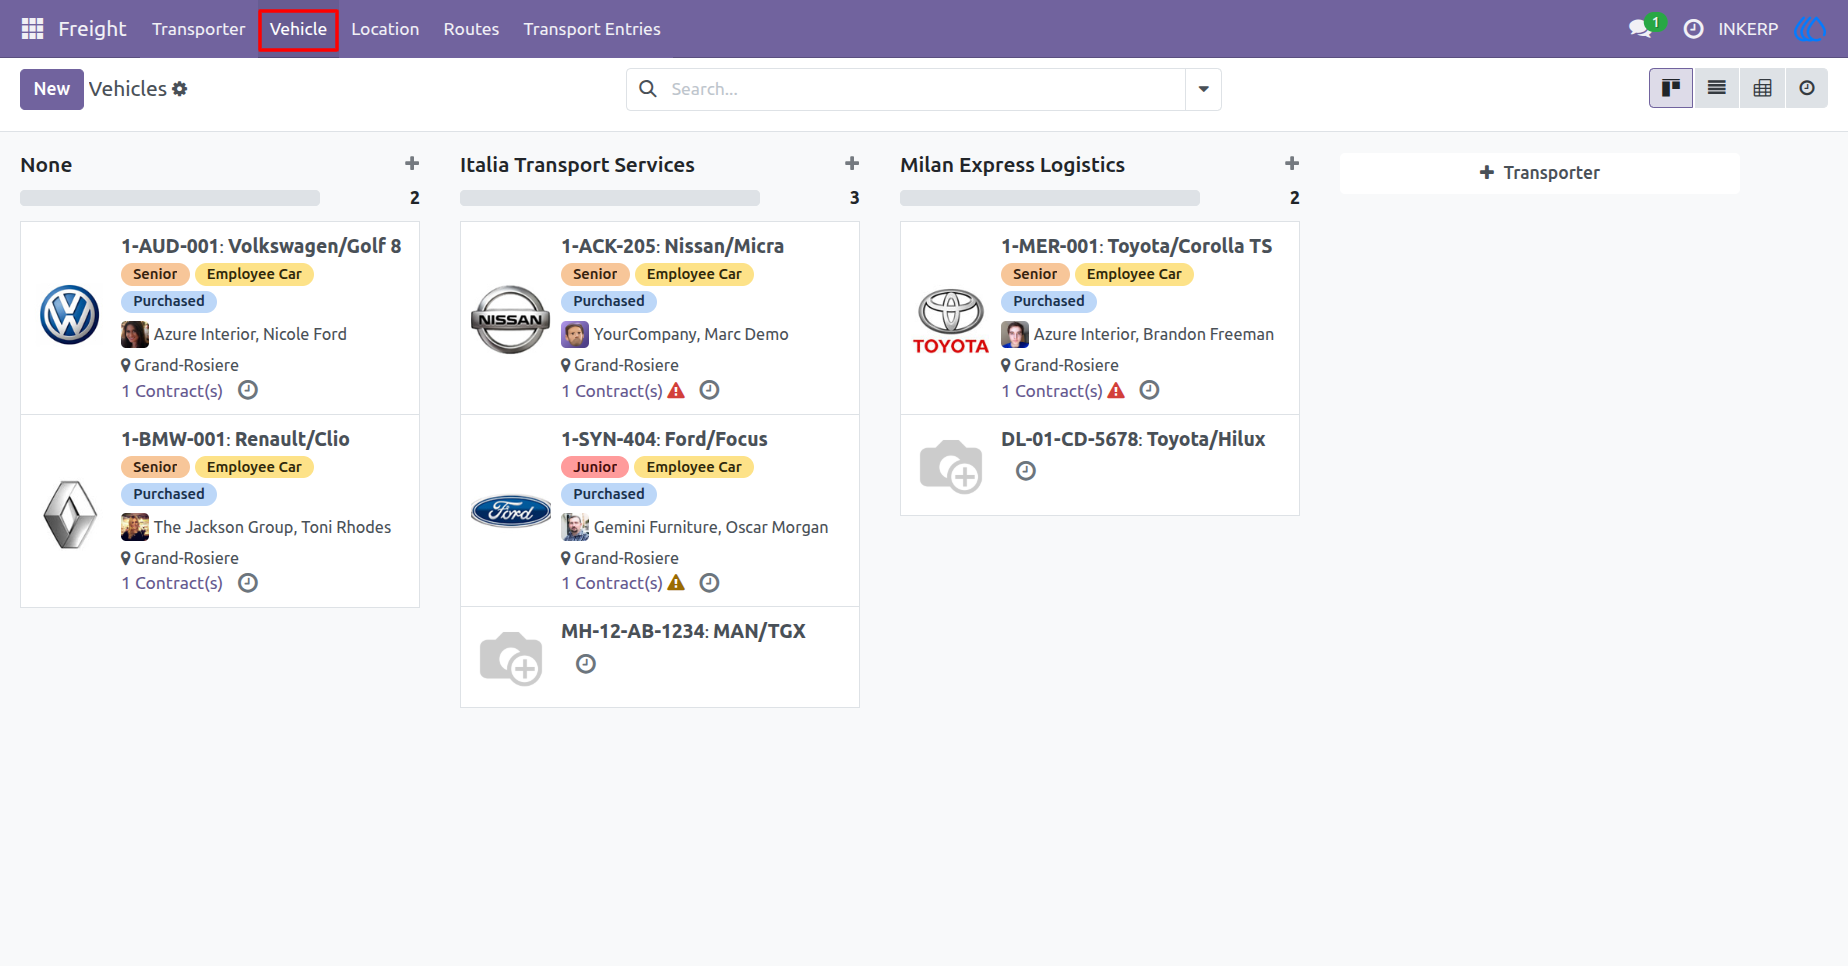Open the Vehicle menu
The image size is (1848, 966).
298,29
